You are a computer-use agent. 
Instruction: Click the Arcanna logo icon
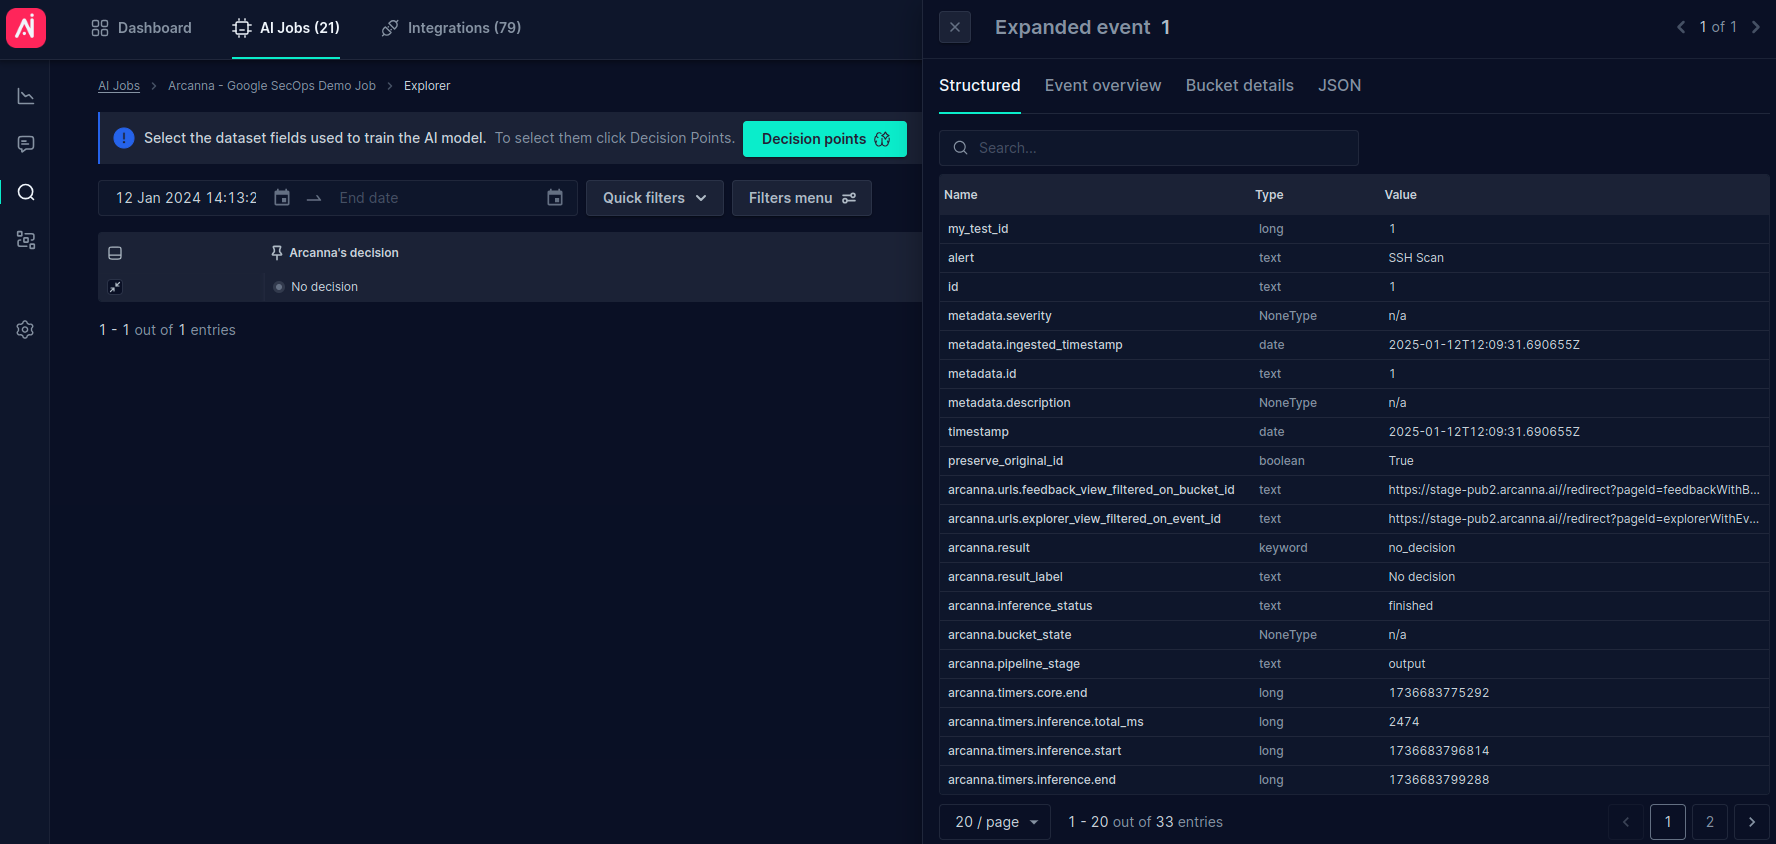point(26,28)
